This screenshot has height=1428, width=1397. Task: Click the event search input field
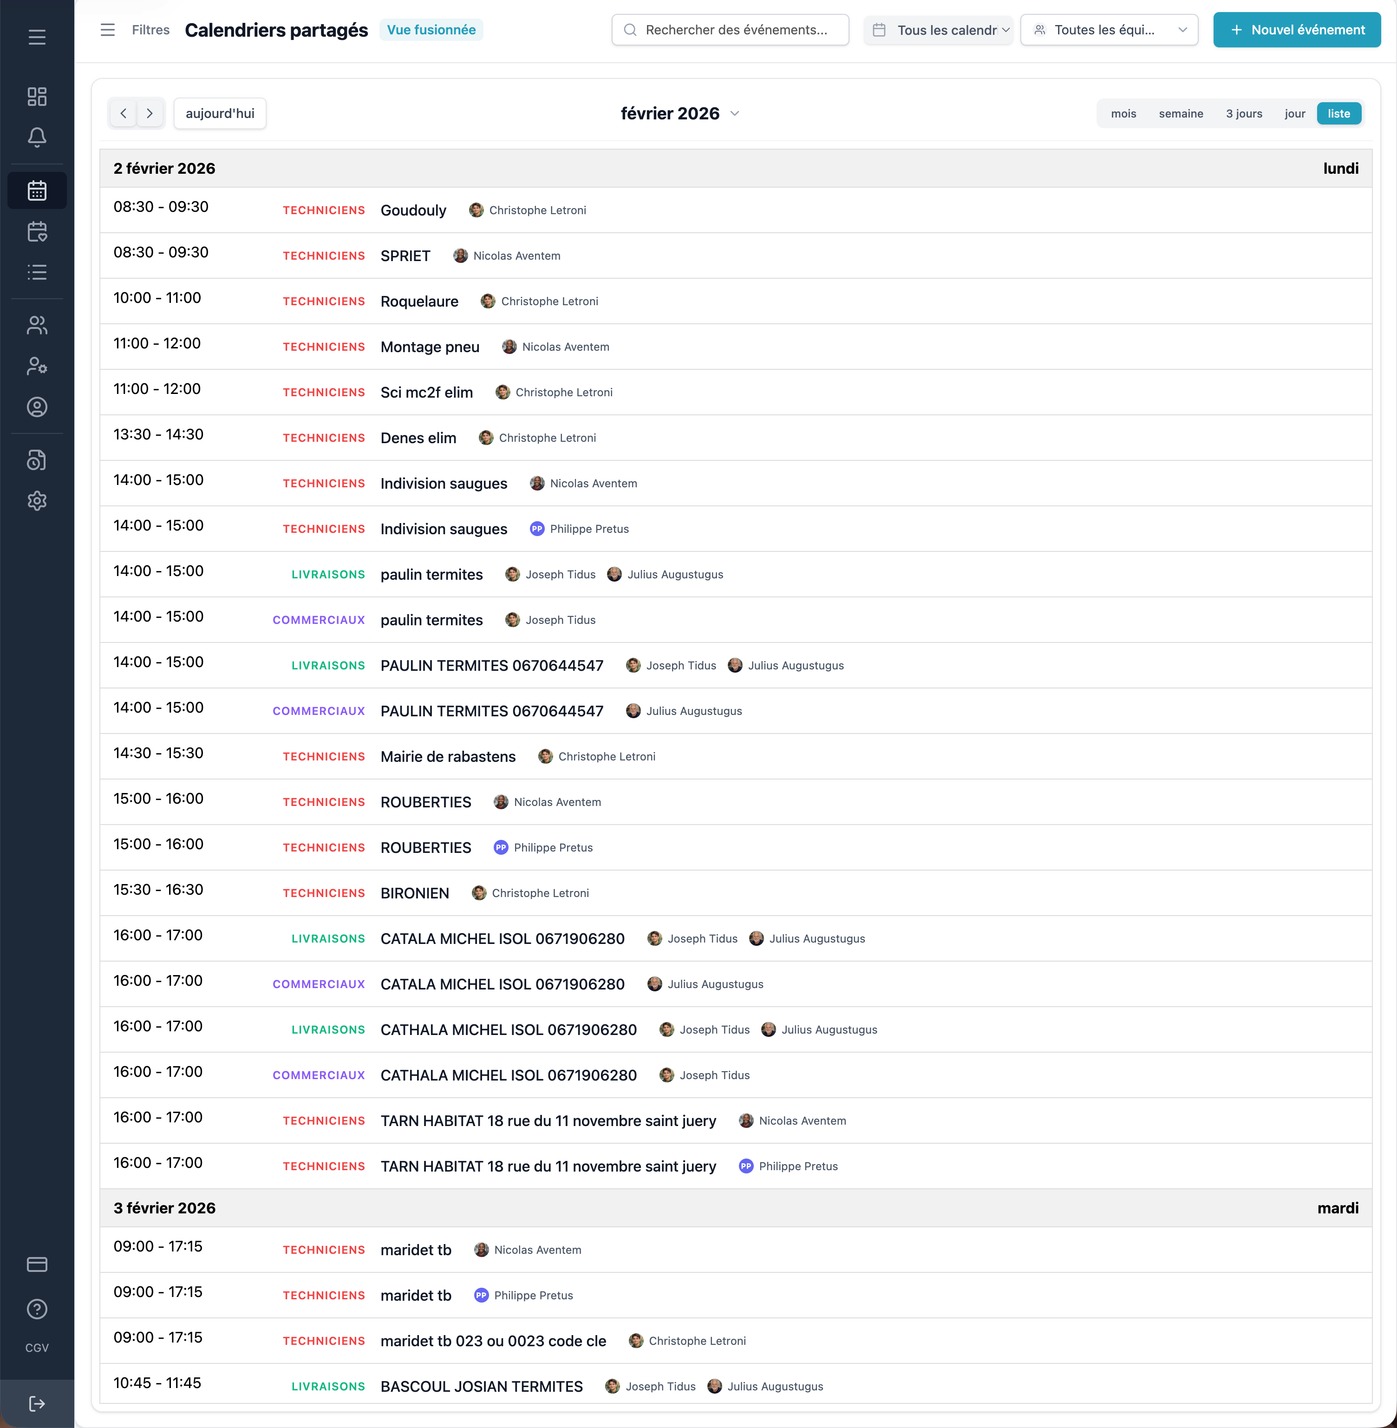point(730,30)
